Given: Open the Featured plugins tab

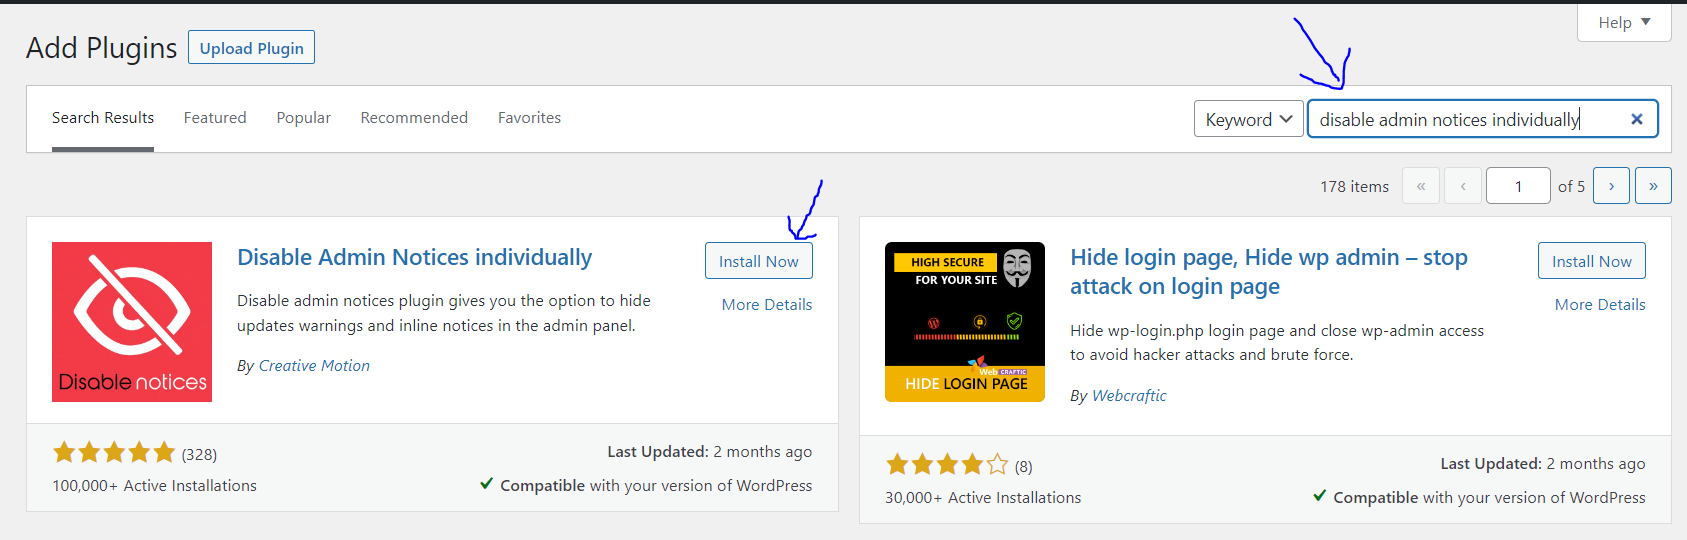Looking at the screenshot, I should (215, 118).
